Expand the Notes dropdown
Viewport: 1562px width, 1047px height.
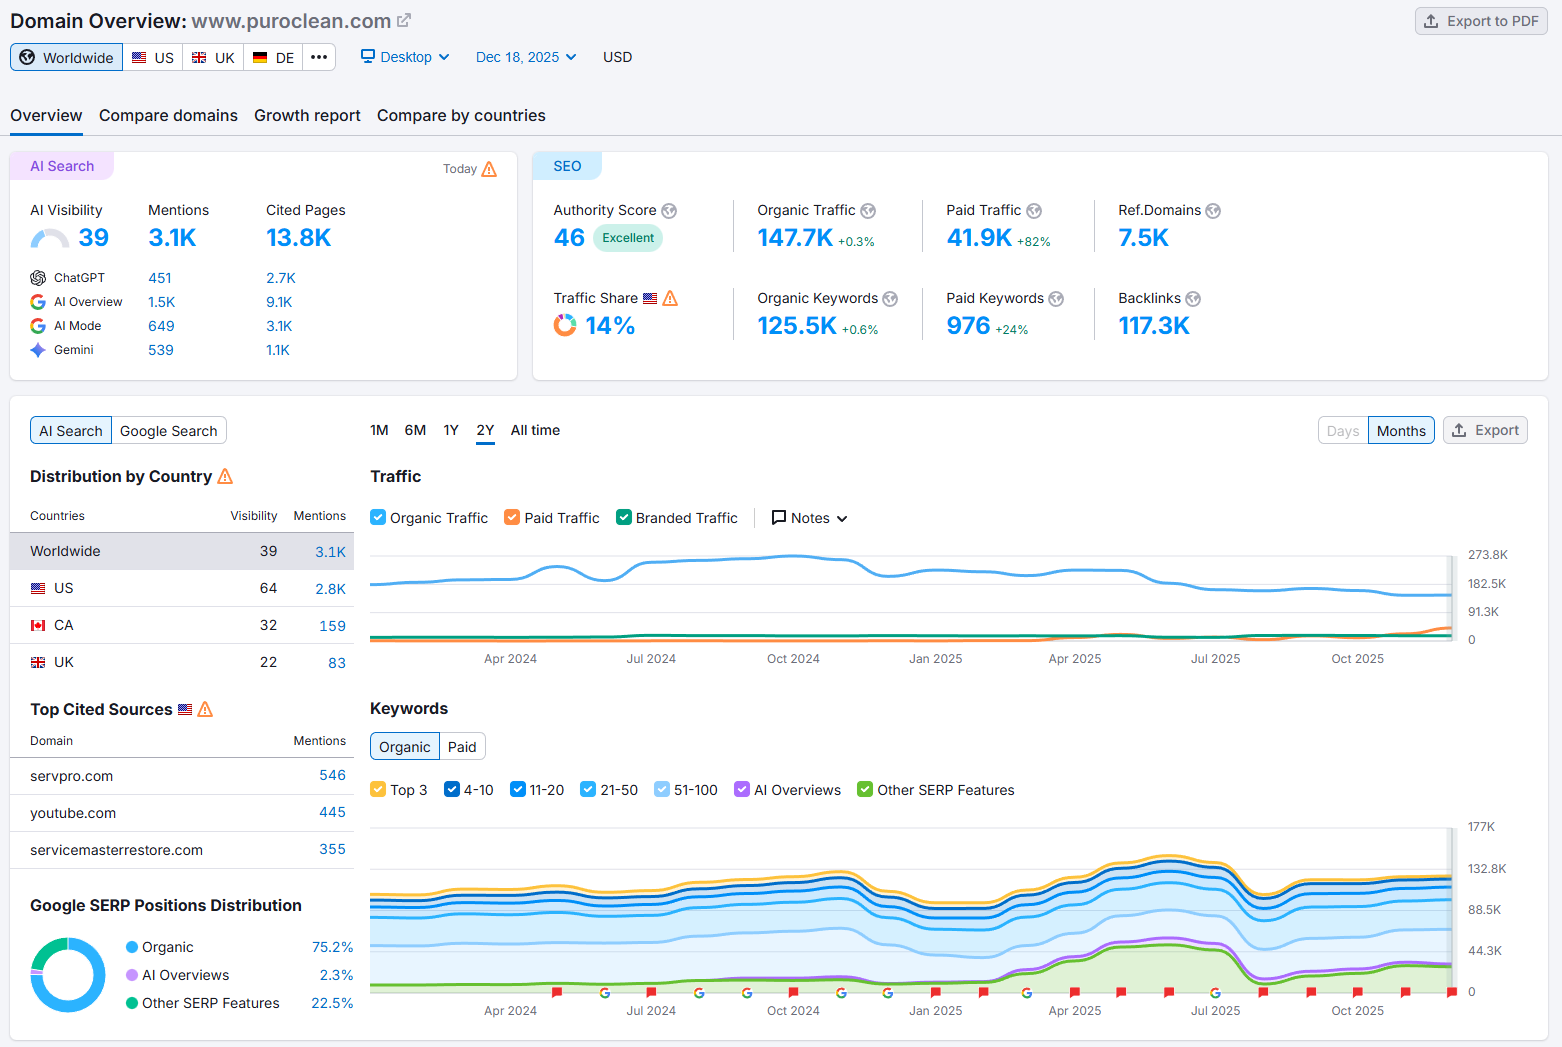(809, 518)
